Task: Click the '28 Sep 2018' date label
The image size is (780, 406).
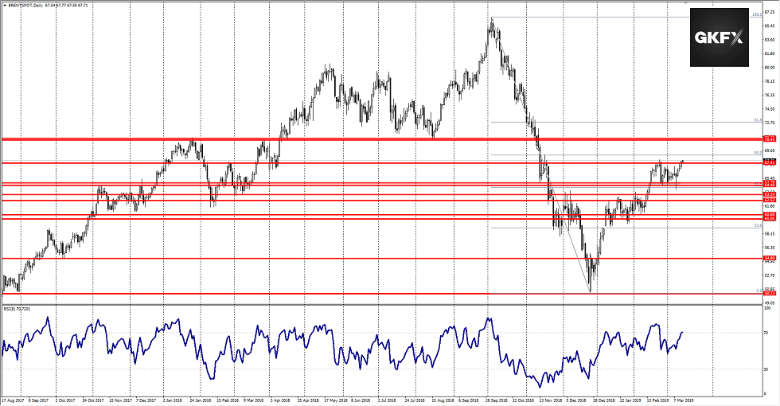Action: click(497, 400)
